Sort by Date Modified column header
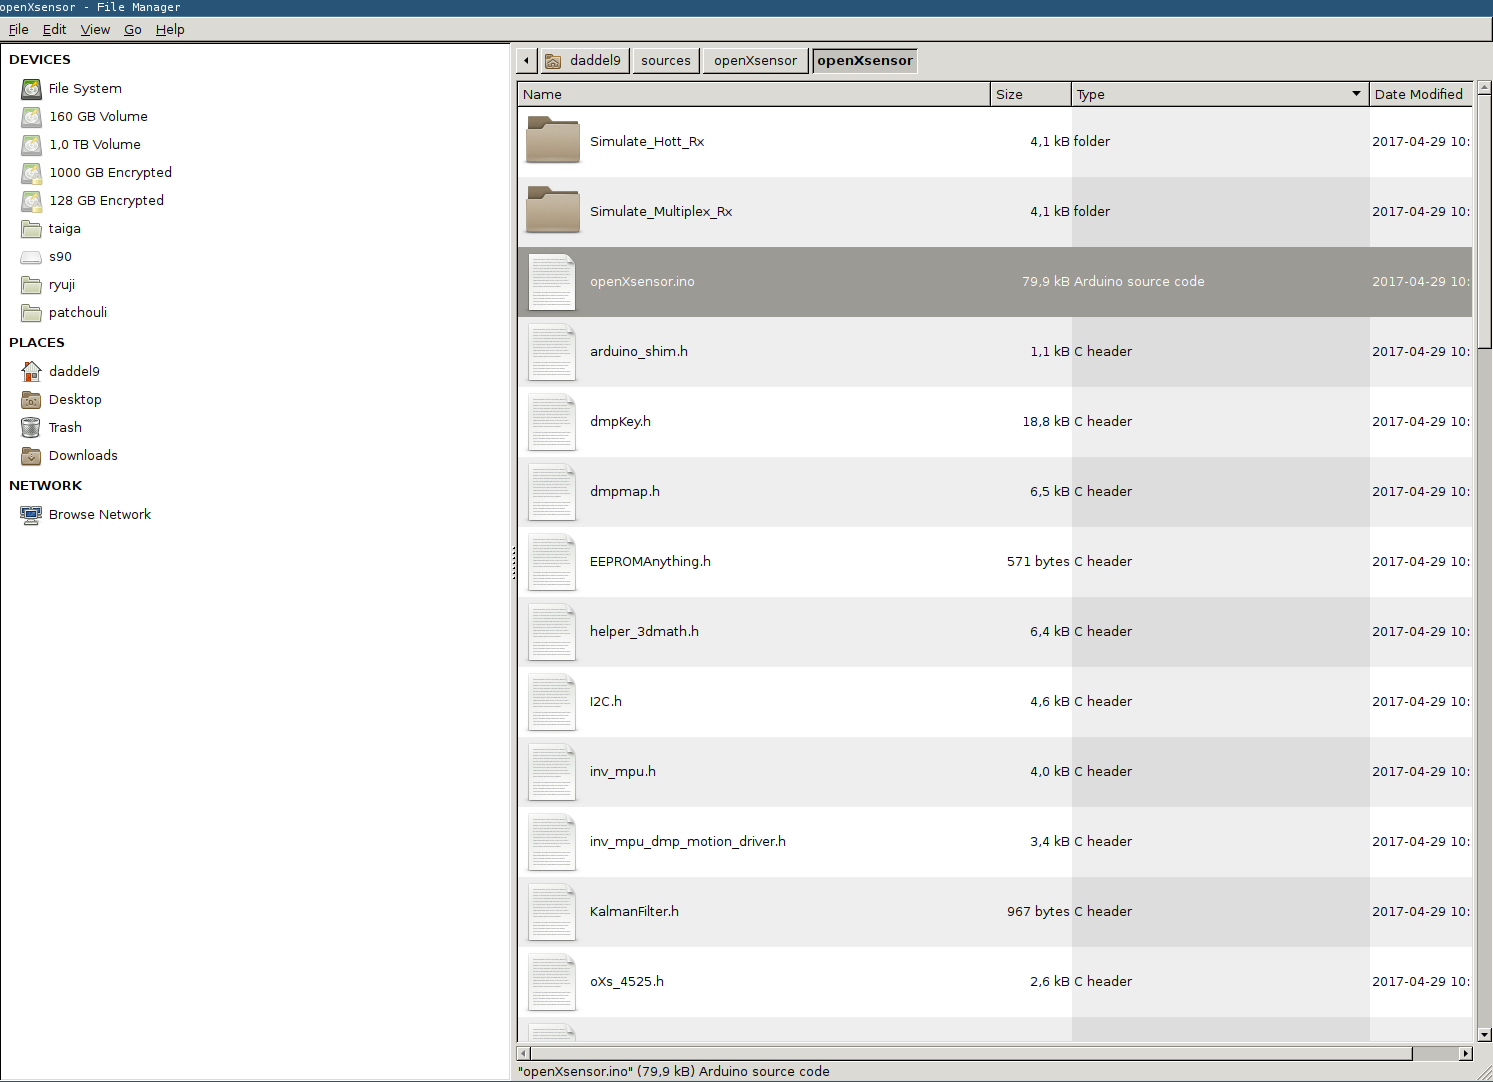This screenshot has width=1493, height=1082. (x=1418, y=94)
